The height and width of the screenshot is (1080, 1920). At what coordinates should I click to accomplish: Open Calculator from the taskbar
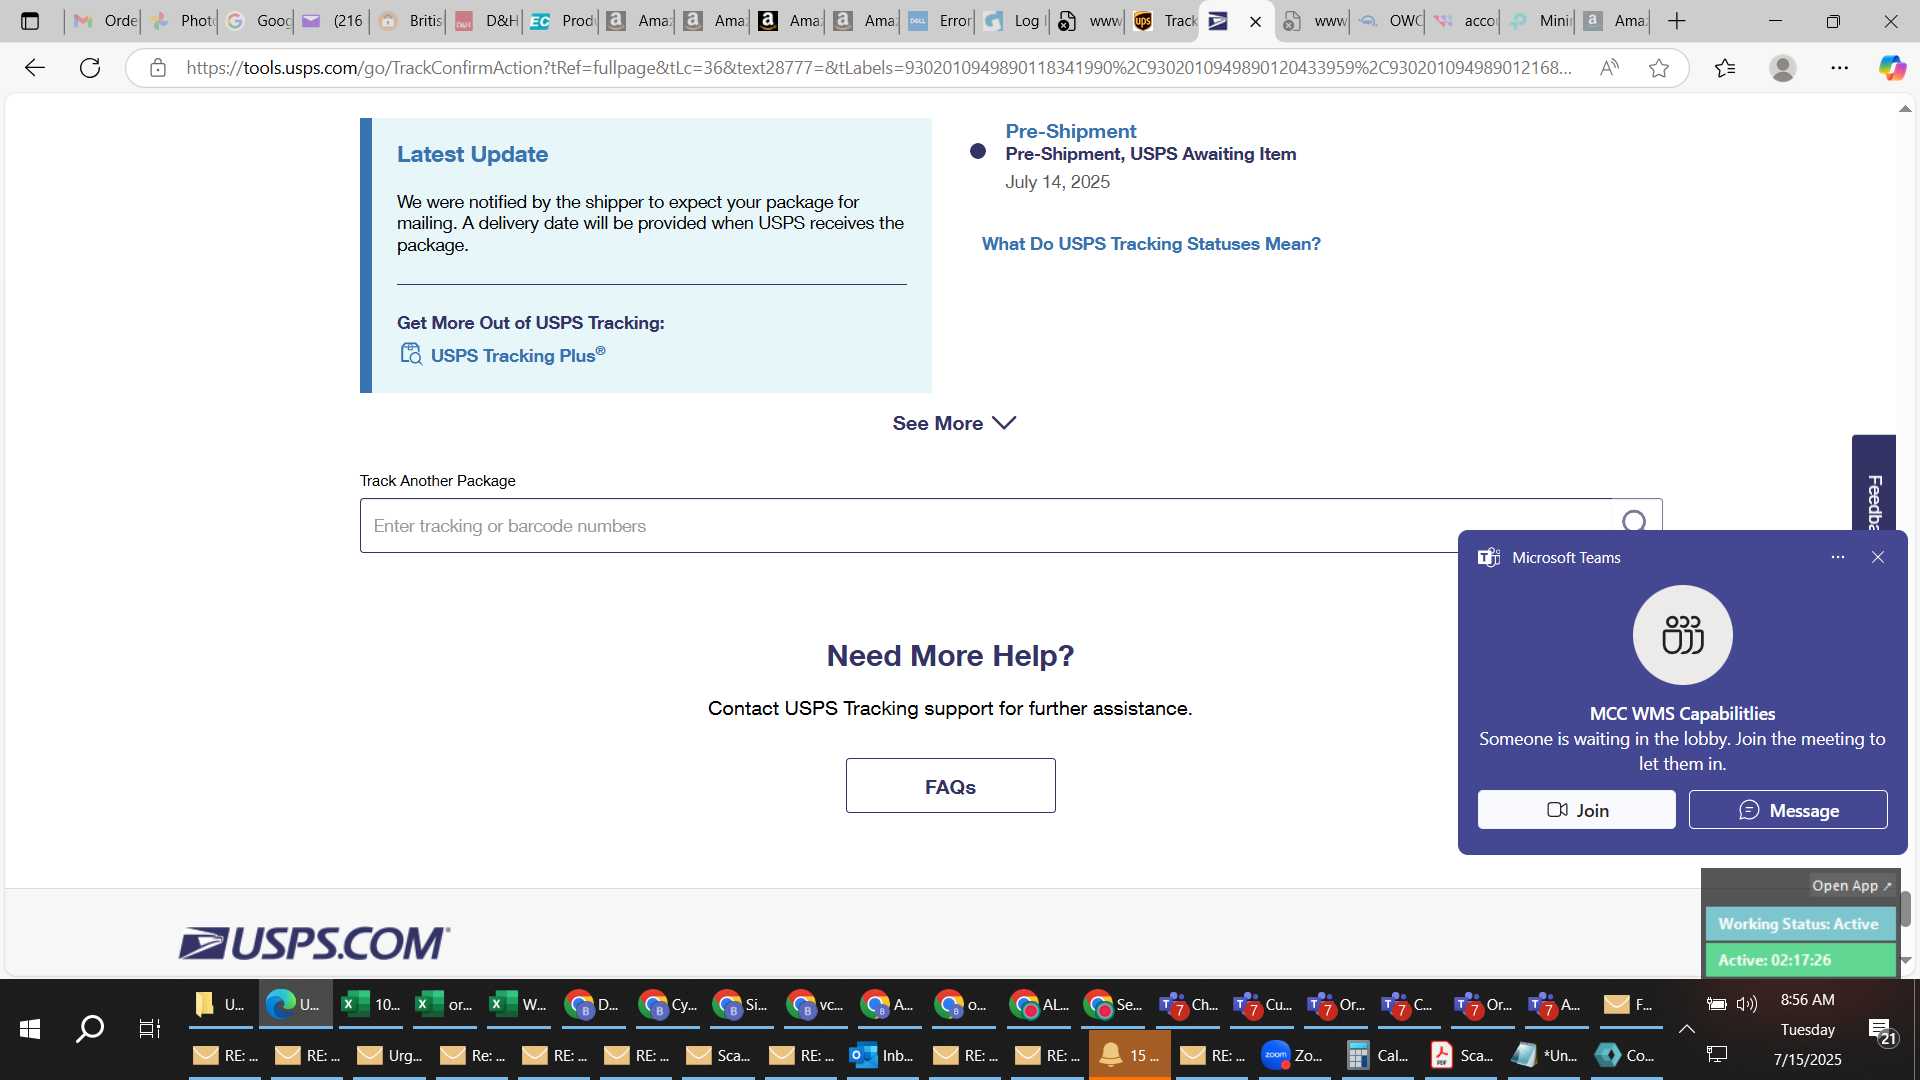[x=1376, y=1055]
